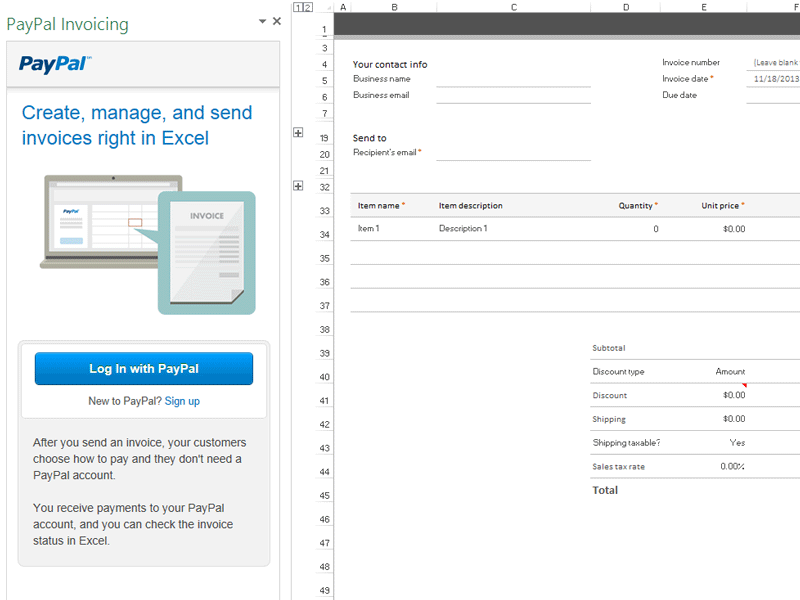Select the 'Item 1' cell
Image resolution: width=800 pixels, height=600 pixels.
click(393, 229)
